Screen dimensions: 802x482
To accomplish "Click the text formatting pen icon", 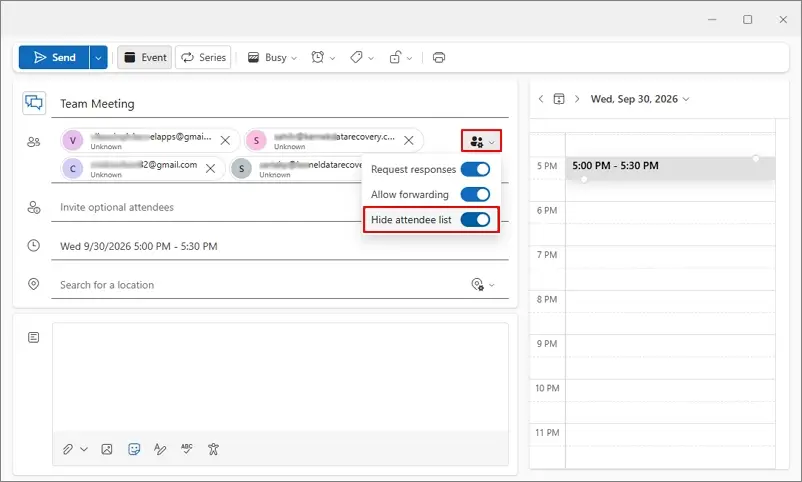I will point(160,449).
